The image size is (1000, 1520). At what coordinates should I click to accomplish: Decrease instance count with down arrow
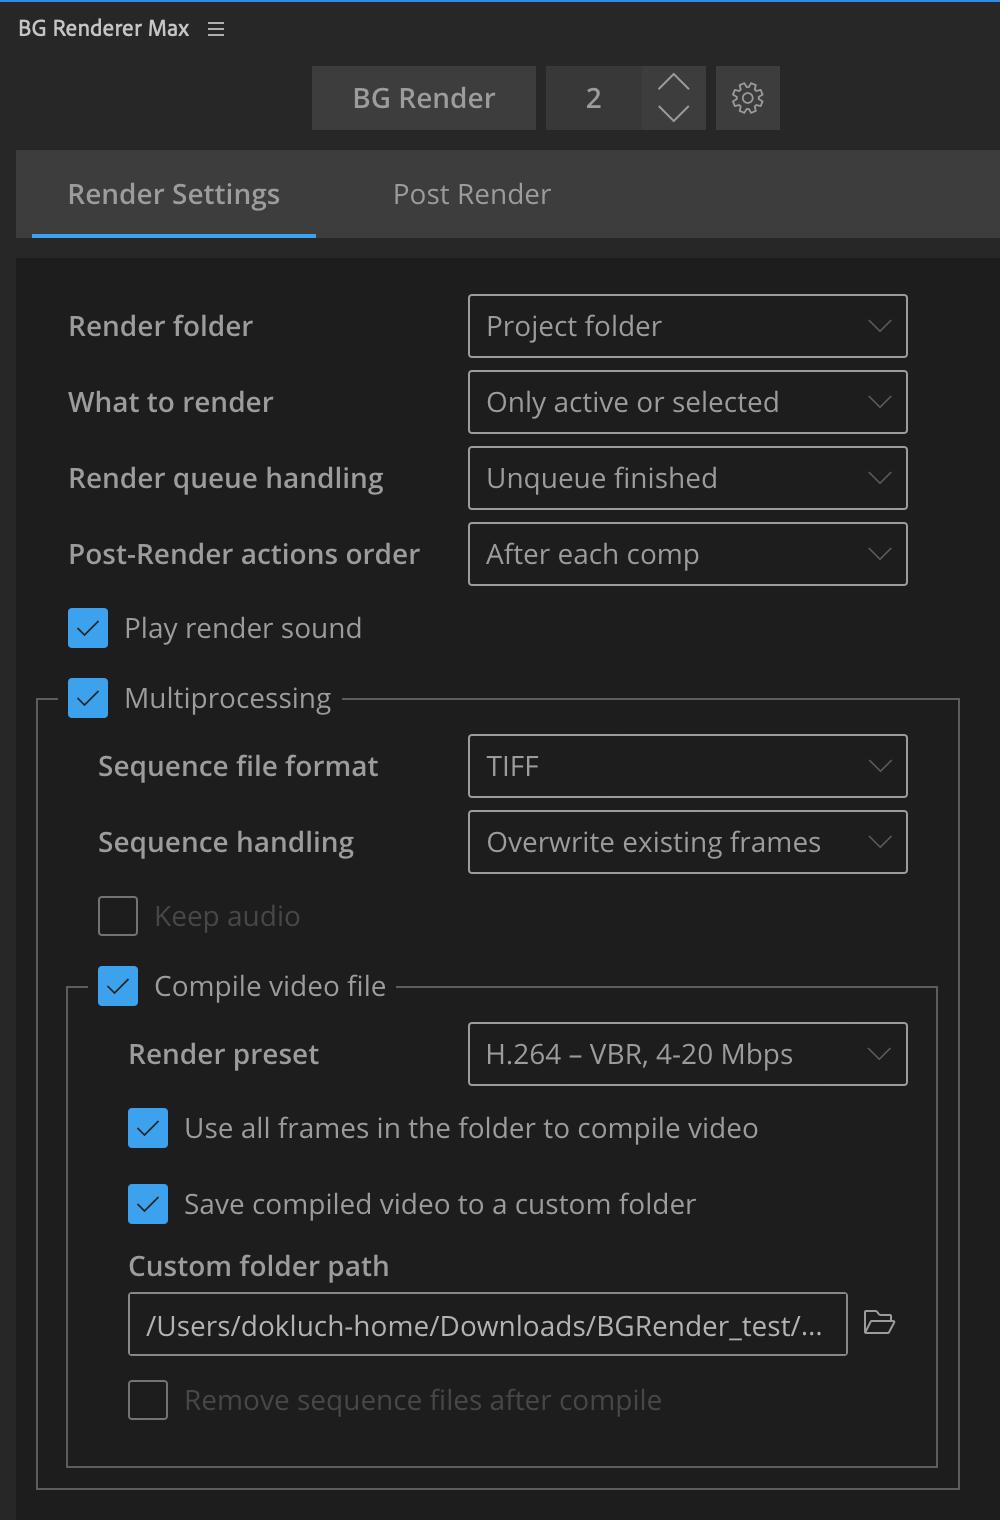tap(673, 115)
